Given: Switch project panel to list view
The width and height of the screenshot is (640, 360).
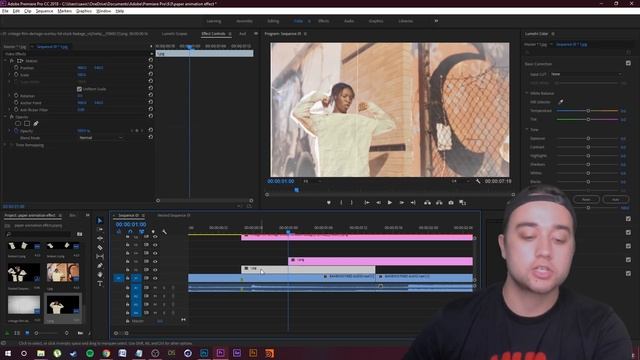Looking at the screenshot, I should pyautogui.click(x=17, y=333).
